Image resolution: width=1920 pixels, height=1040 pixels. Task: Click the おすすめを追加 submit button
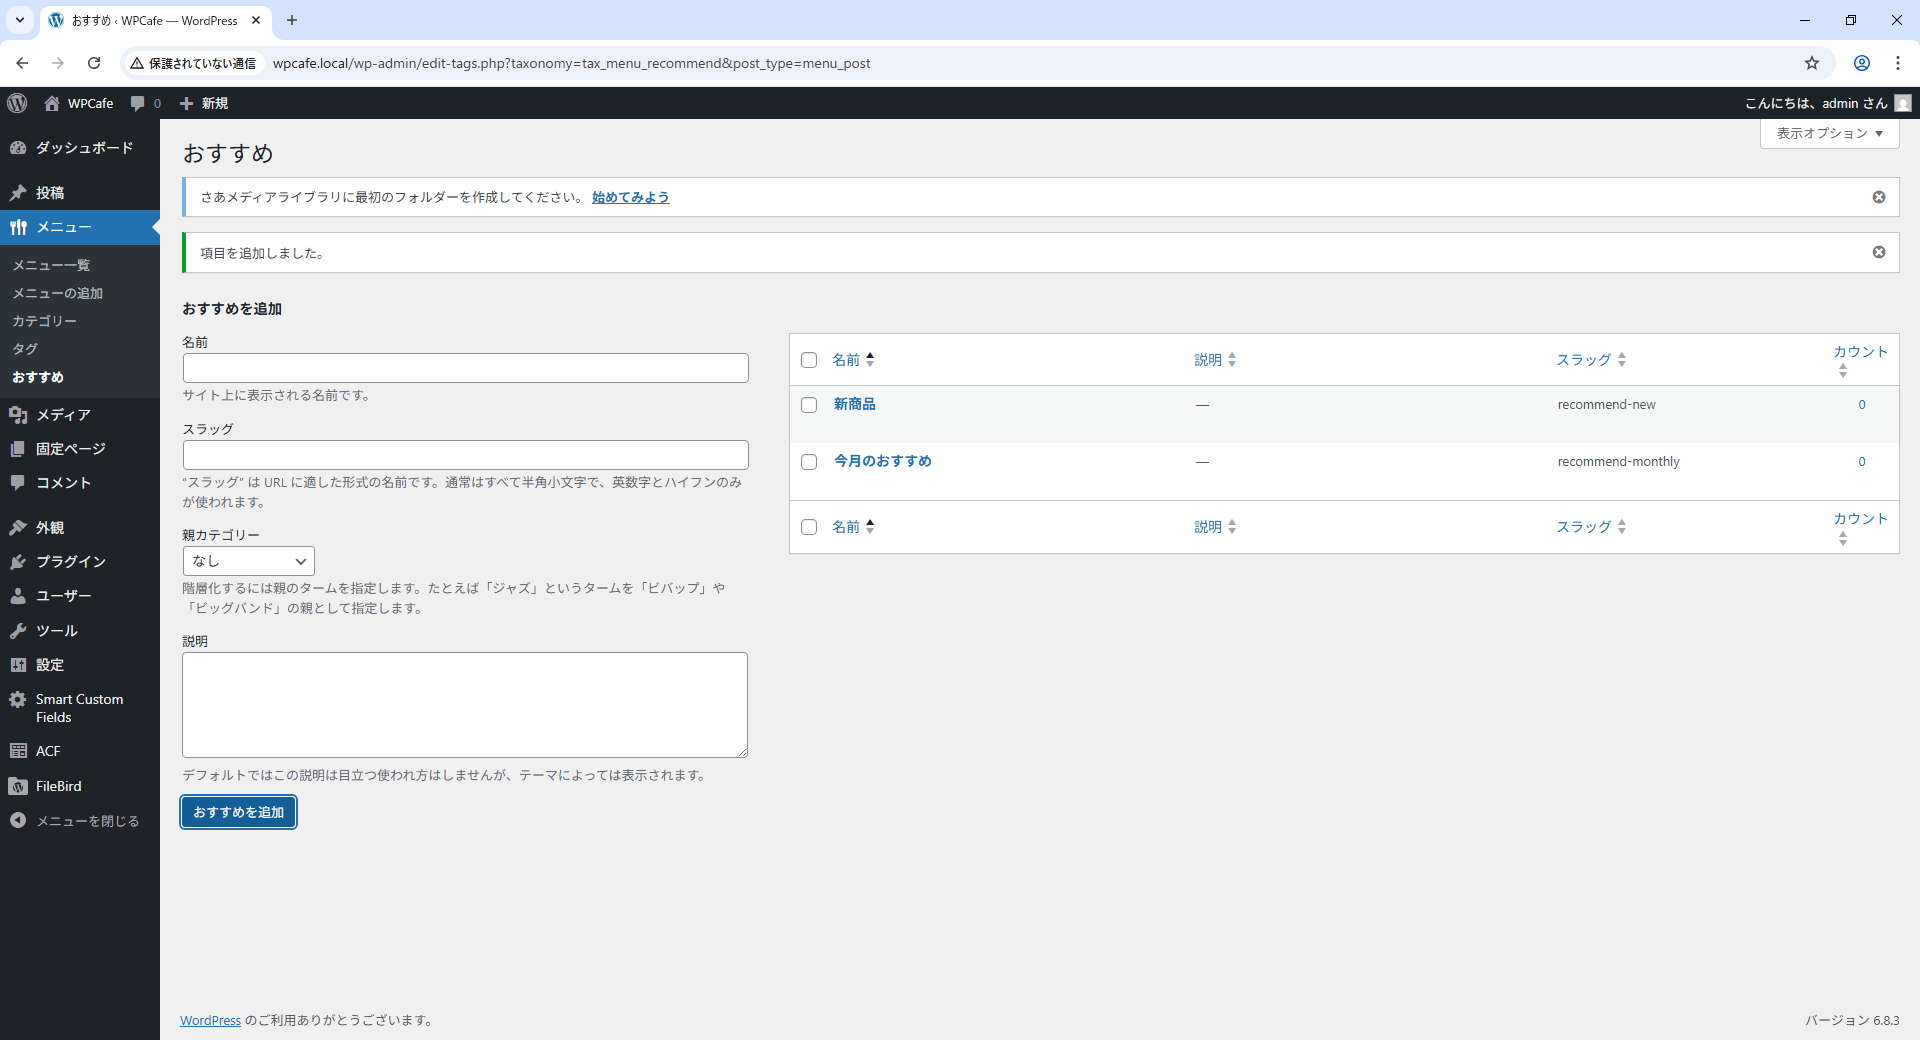pos(238,812)
